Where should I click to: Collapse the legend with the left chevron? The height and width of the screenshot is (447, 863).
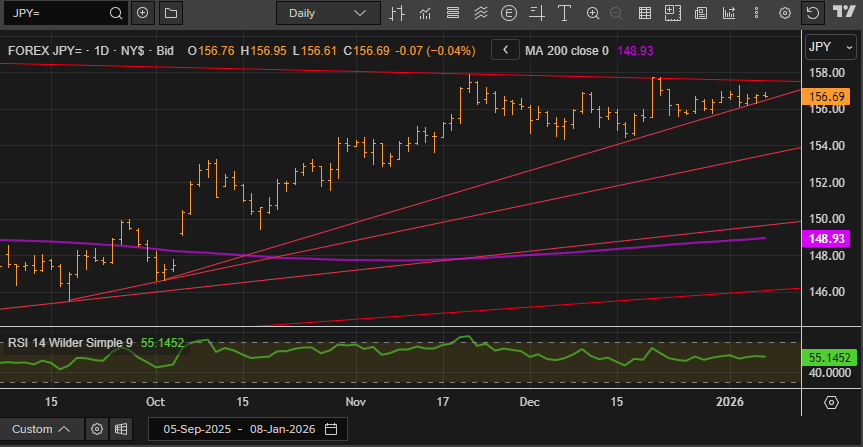(506, 49)
